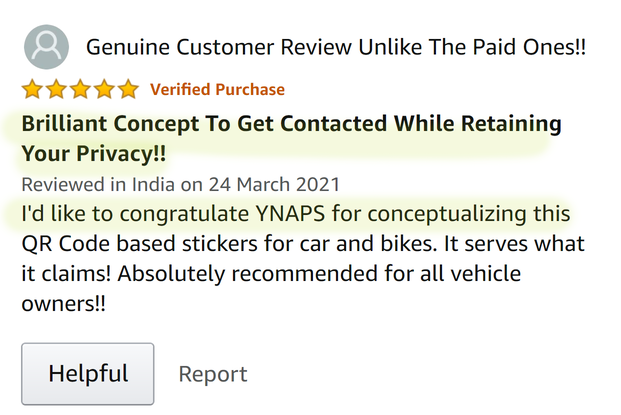Viewport: 621px width, 415px height.
Task: Click the Verified Purchase label
Action: tap(217, 90)
